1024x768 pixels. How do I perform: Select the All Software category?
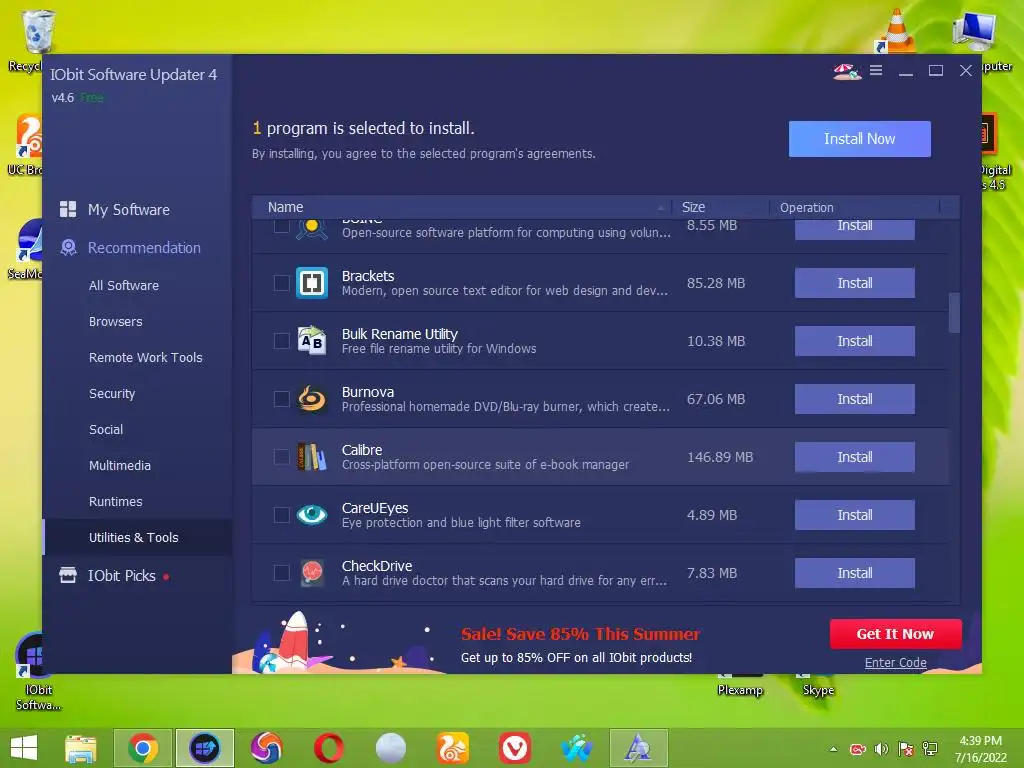[x=123, y=285]
